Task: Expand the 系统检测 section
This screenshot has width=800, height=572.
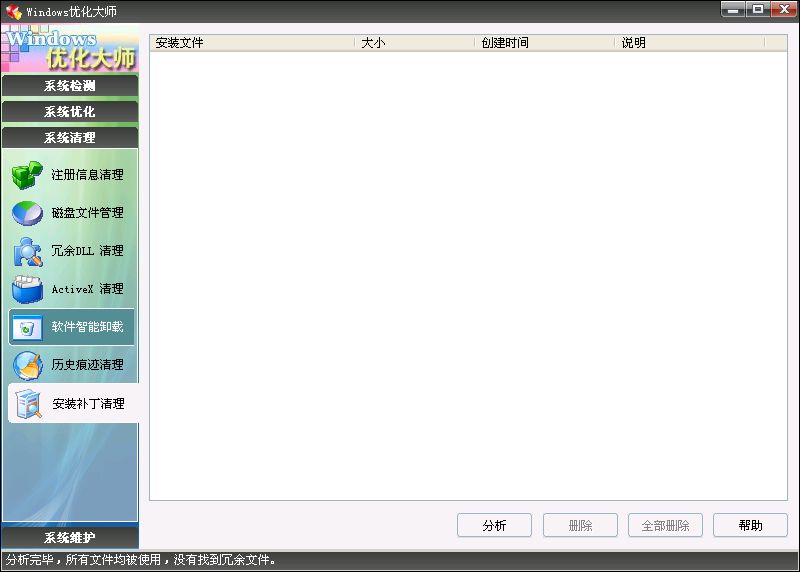Action: [70, 86]
